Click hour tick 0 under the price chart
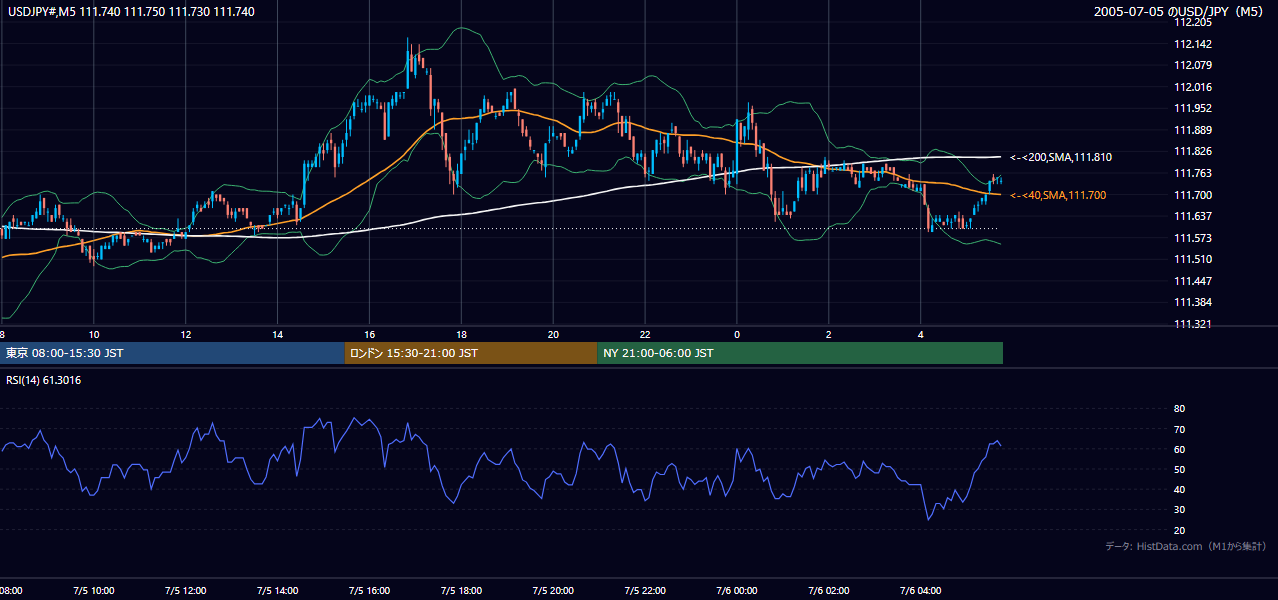The width and height of the screenshot is (1278, 600). point(737,334)
